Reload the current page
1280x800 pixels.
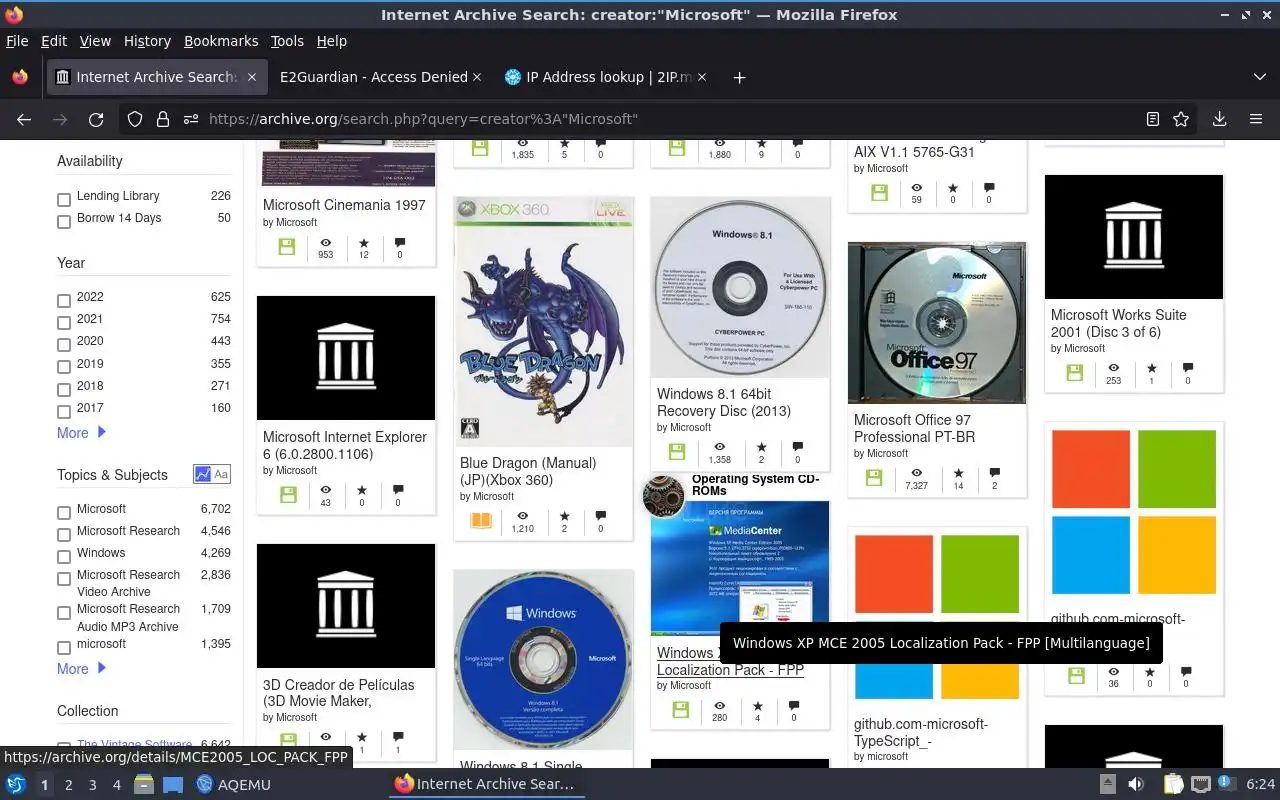tap(96, 119)
